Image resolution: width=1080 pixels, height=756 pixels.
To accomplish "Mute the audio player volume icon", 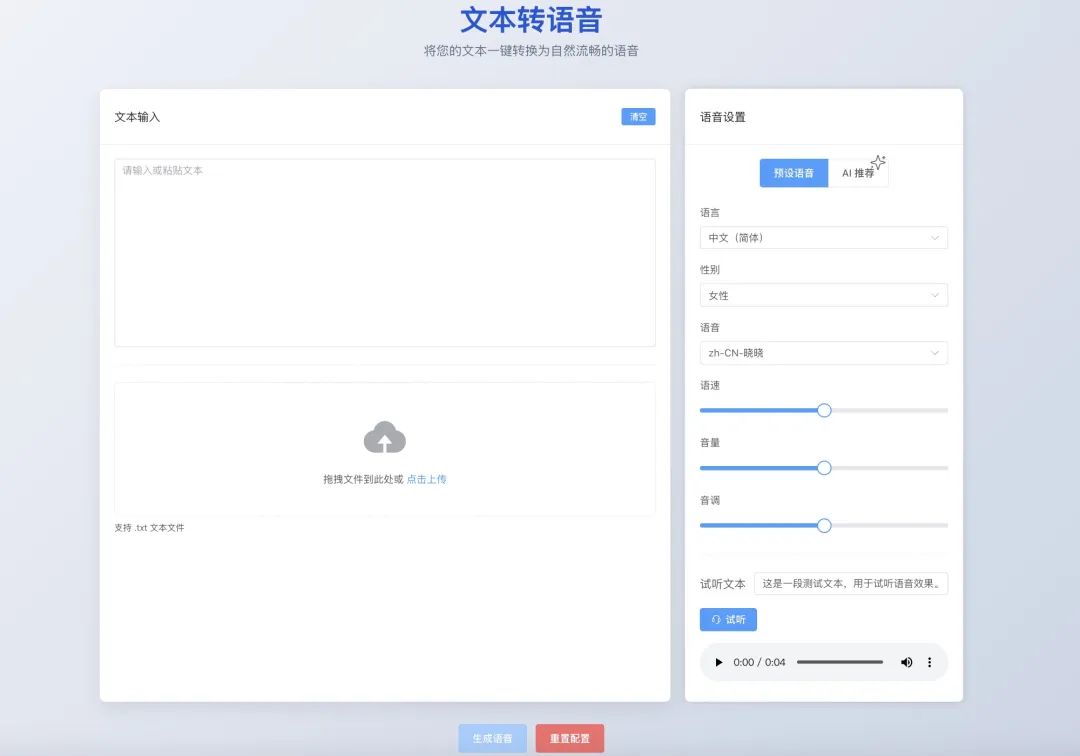I will tap(906, 662).
